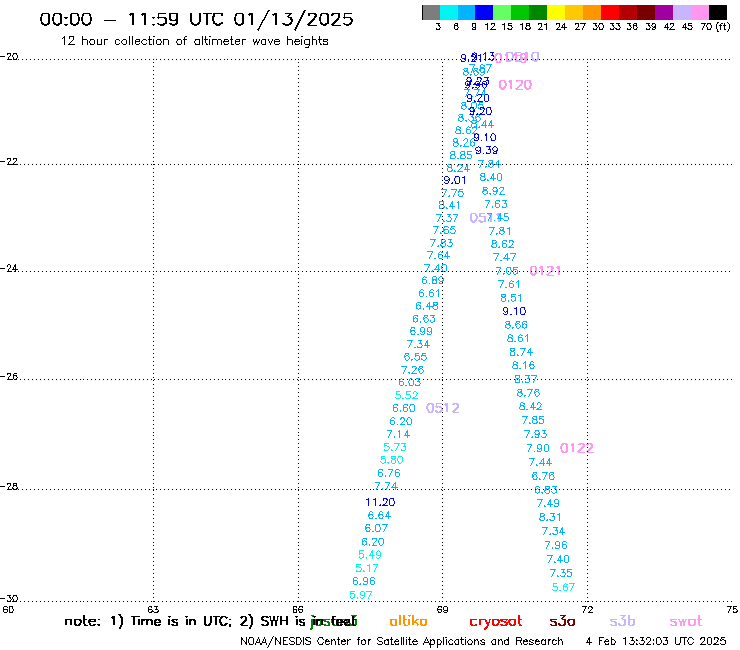
Task: Select the orange 30 ft color swatch
Action: pyautogui.click(x=592, y=12)
